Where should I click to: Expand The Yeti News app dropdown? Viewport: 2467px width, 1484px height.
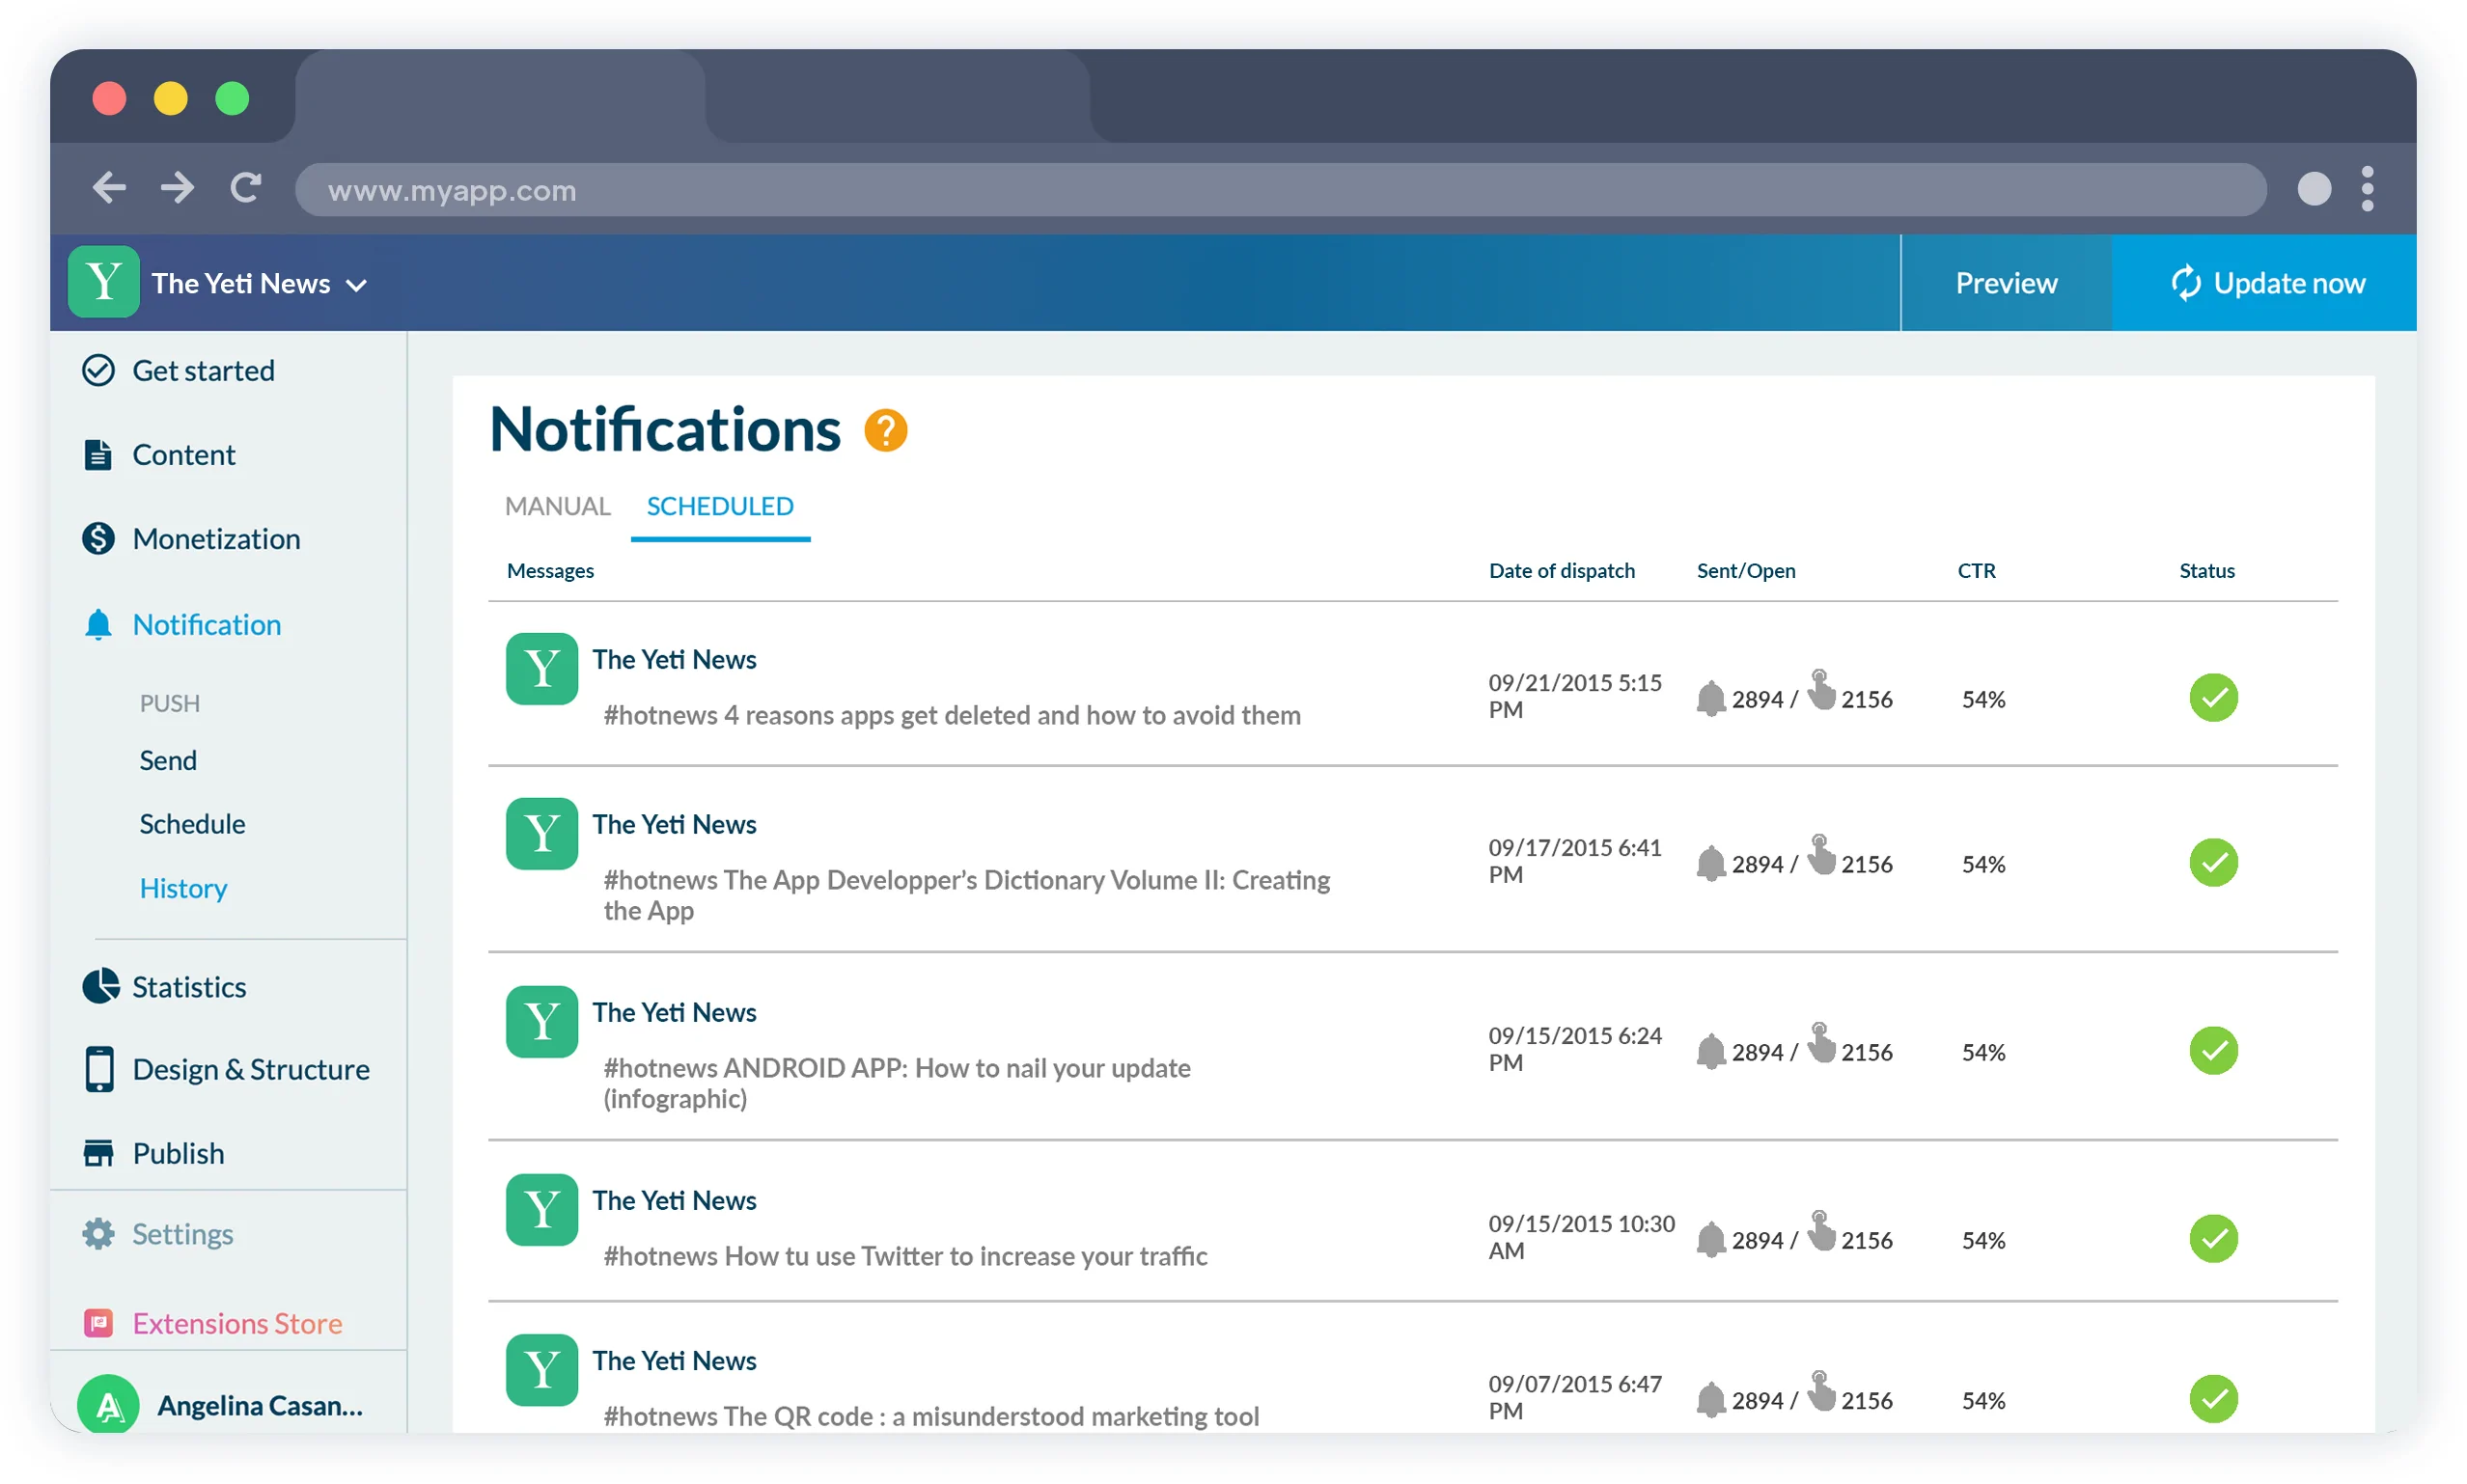(357, 286)
